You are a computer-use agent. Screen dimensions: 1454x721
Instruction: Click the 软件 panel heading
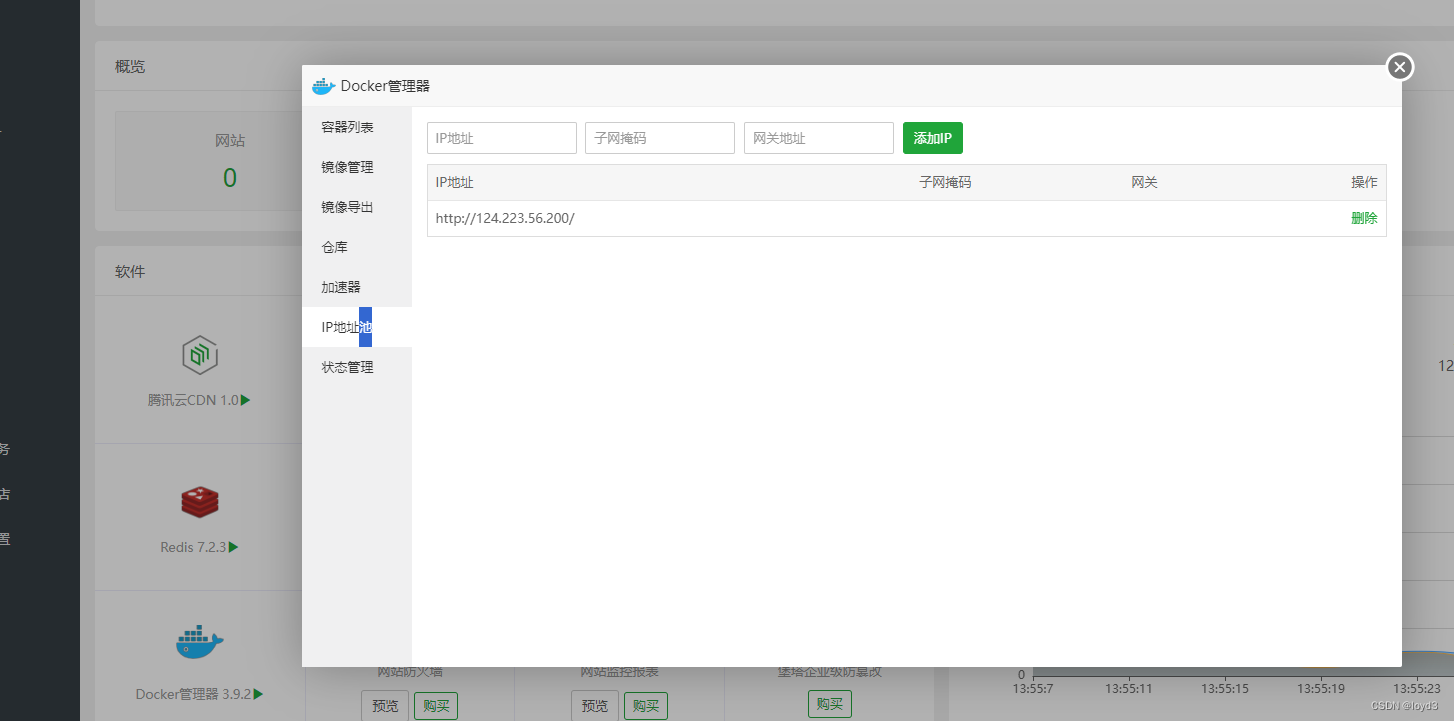pos(130,271)
